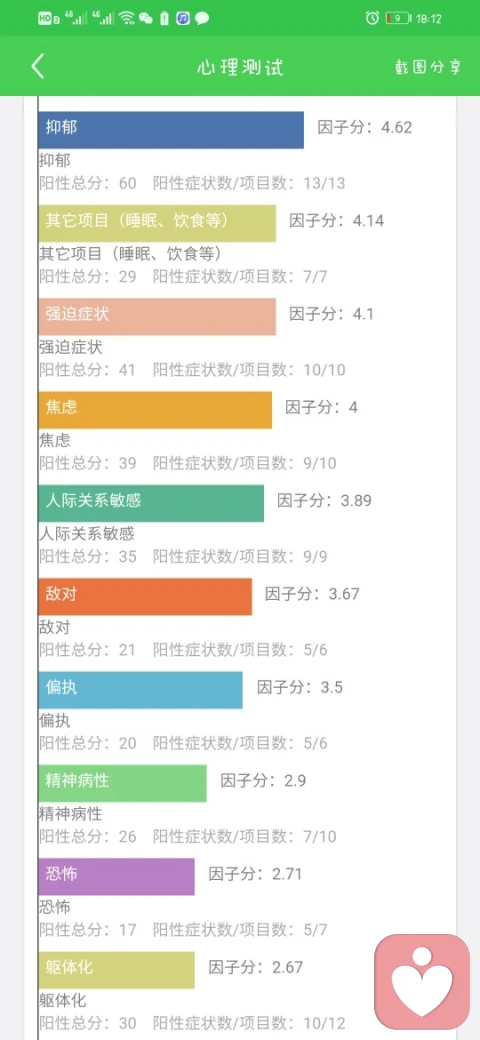Tap the message bubble notification icon

[x=202, y=19]
